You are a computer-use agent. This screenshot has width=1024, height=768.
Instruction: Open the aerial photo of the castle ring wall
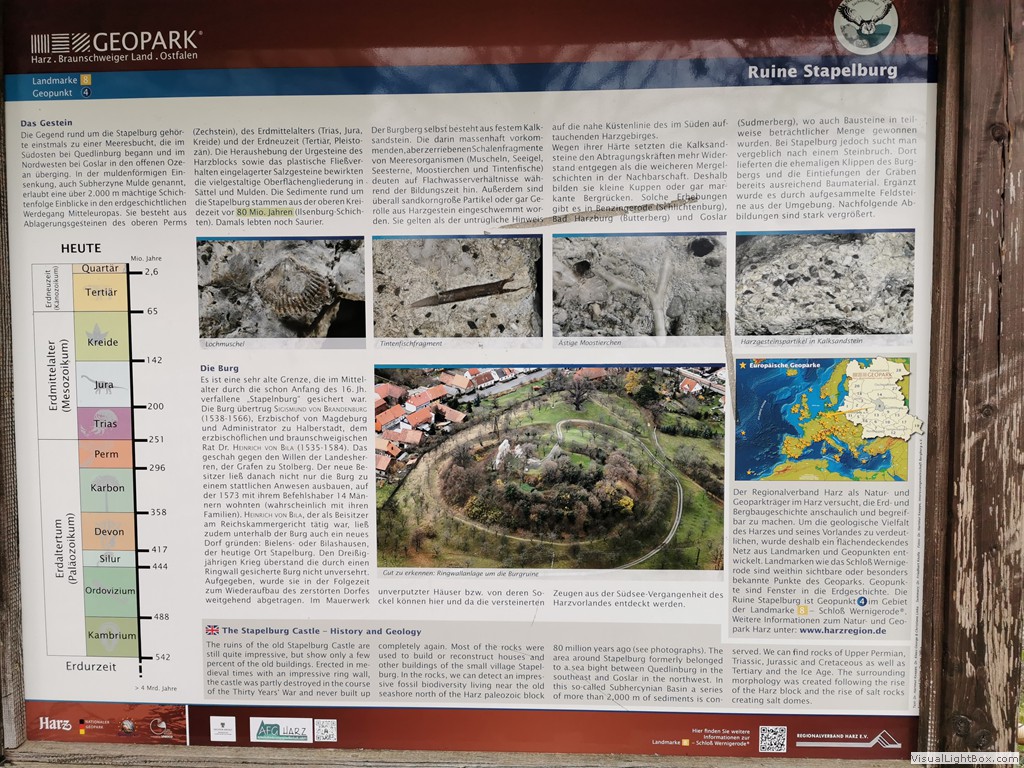pos(550,467)
